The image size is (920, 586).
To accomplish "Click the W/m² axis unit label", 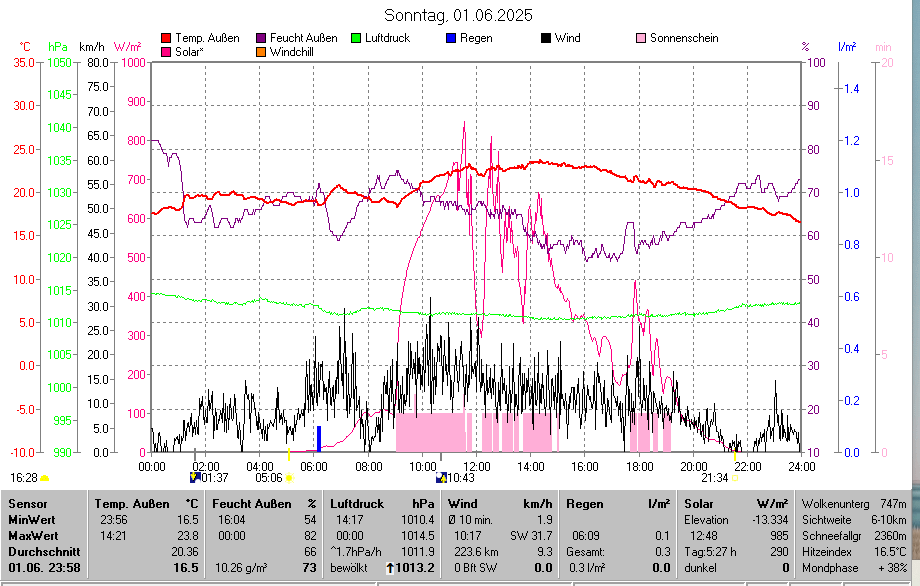I will [x=127, y=47].
